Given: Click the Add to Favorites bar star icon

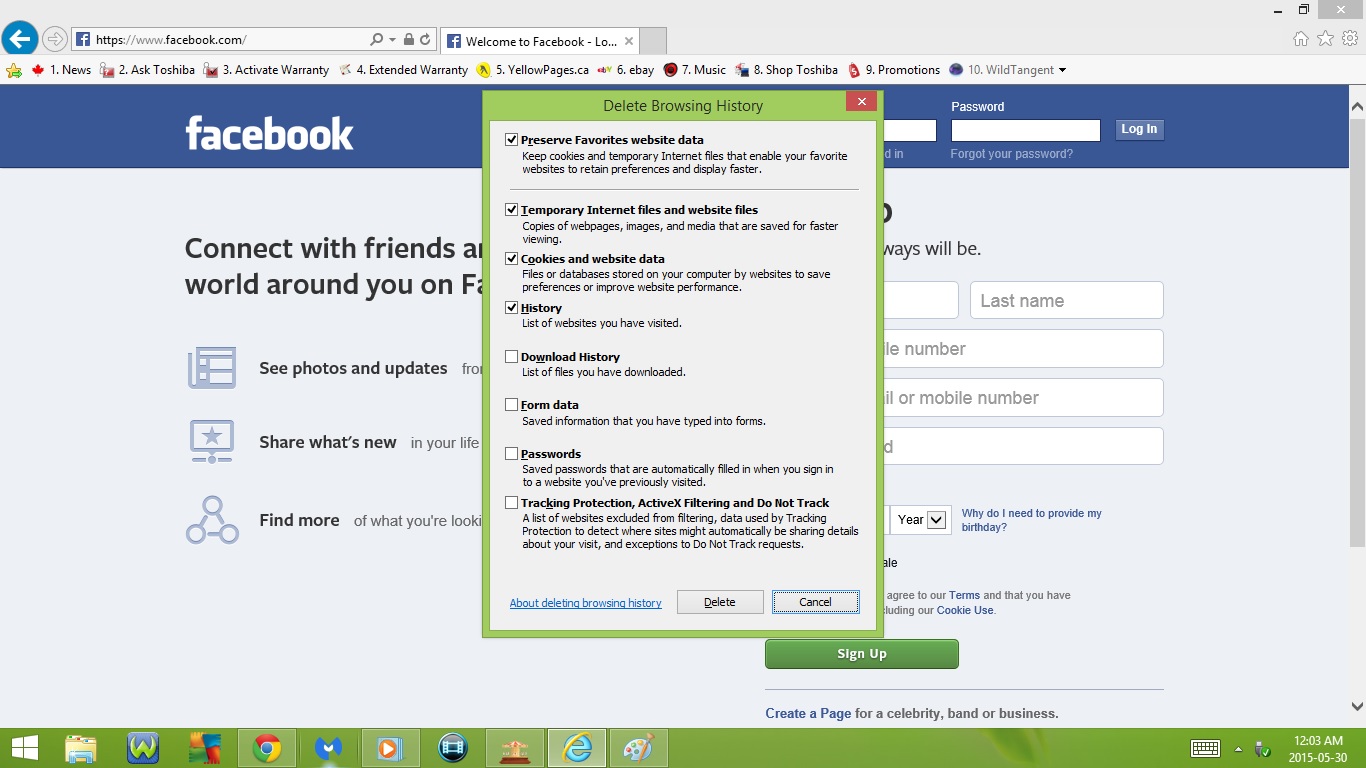Looking at the screenshot, I should [14, 70].
